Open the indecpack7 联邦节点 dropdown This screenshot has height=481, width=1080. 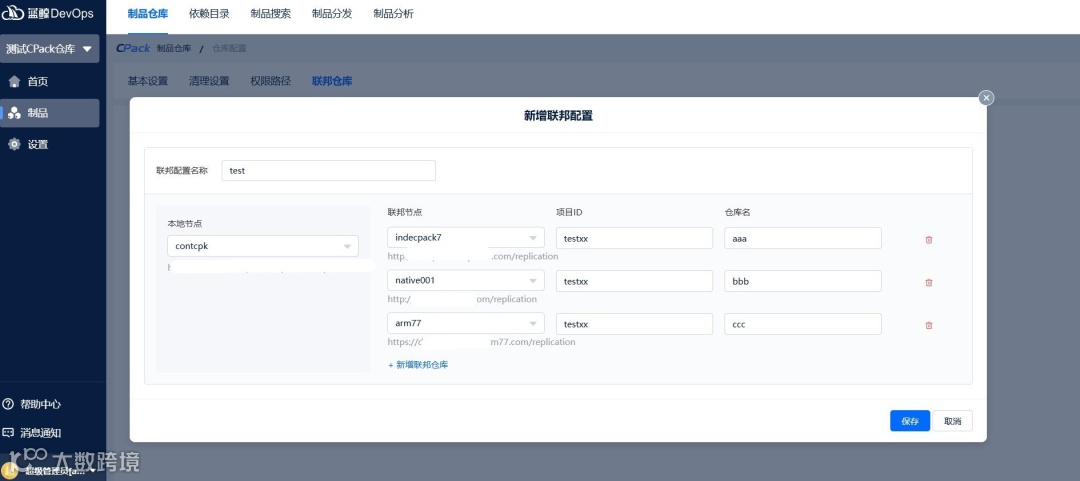point(466,238)
